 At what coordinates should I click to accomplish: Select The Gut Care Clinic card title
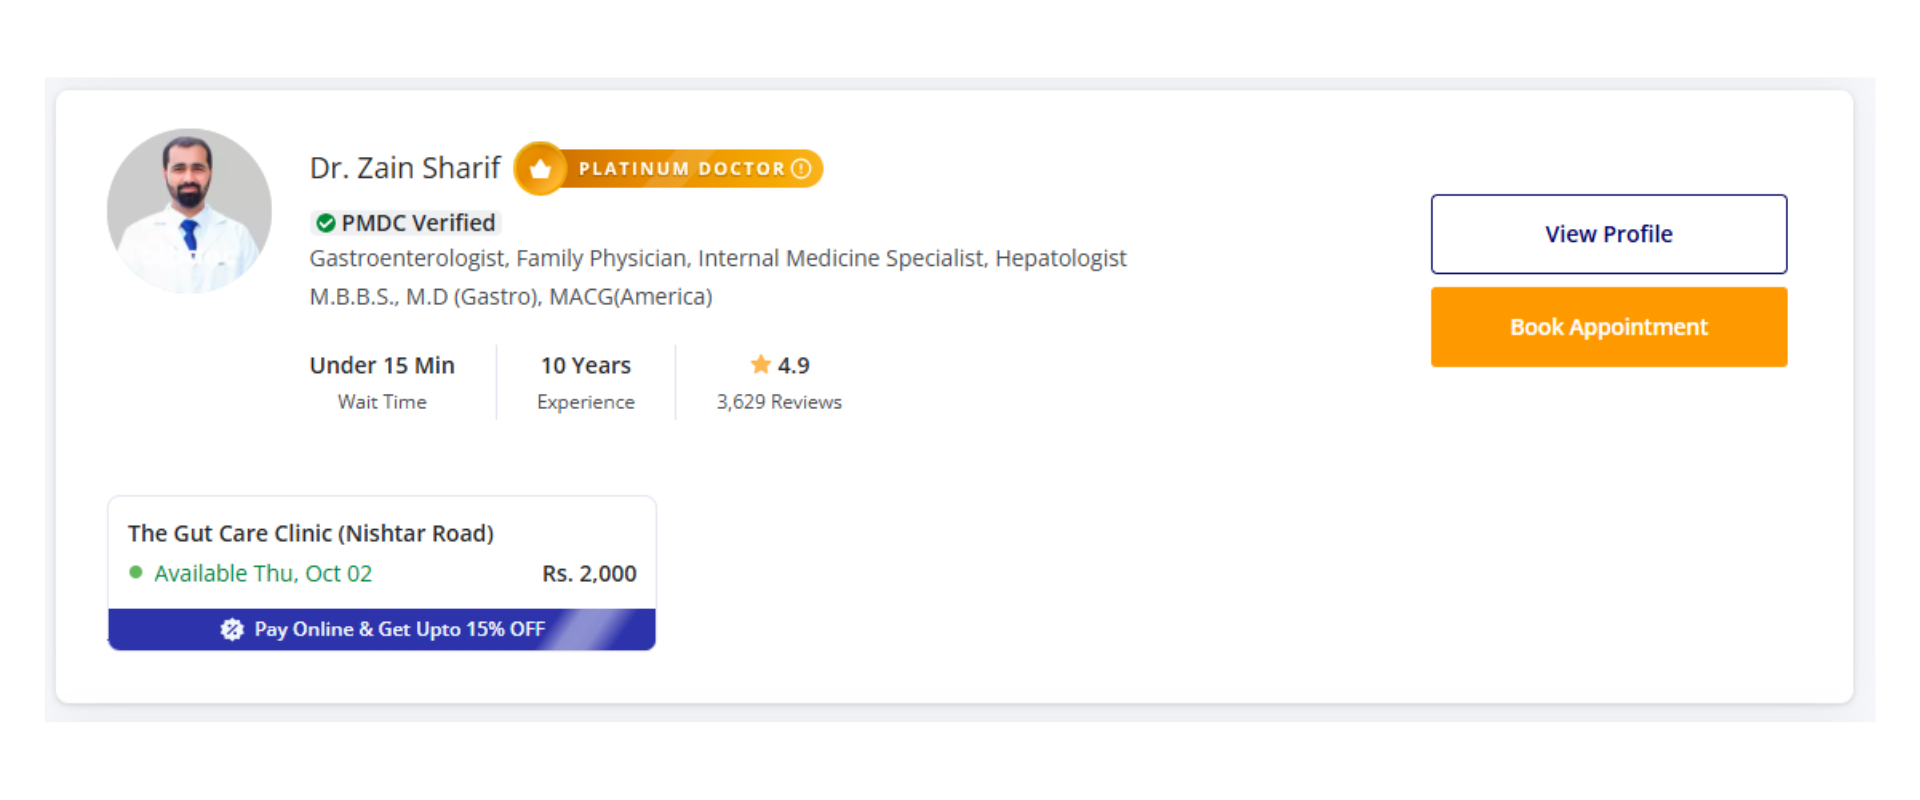[x=311, y=533]
